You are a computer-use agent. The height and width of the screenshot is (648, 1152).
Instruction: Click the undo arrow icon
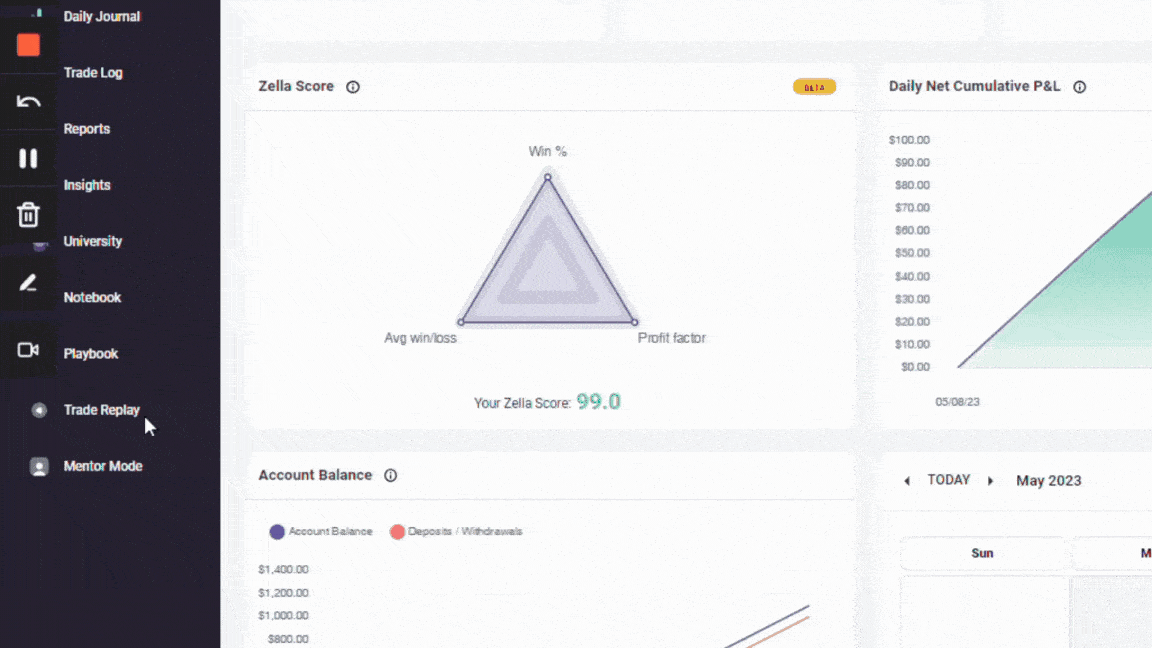28,101
